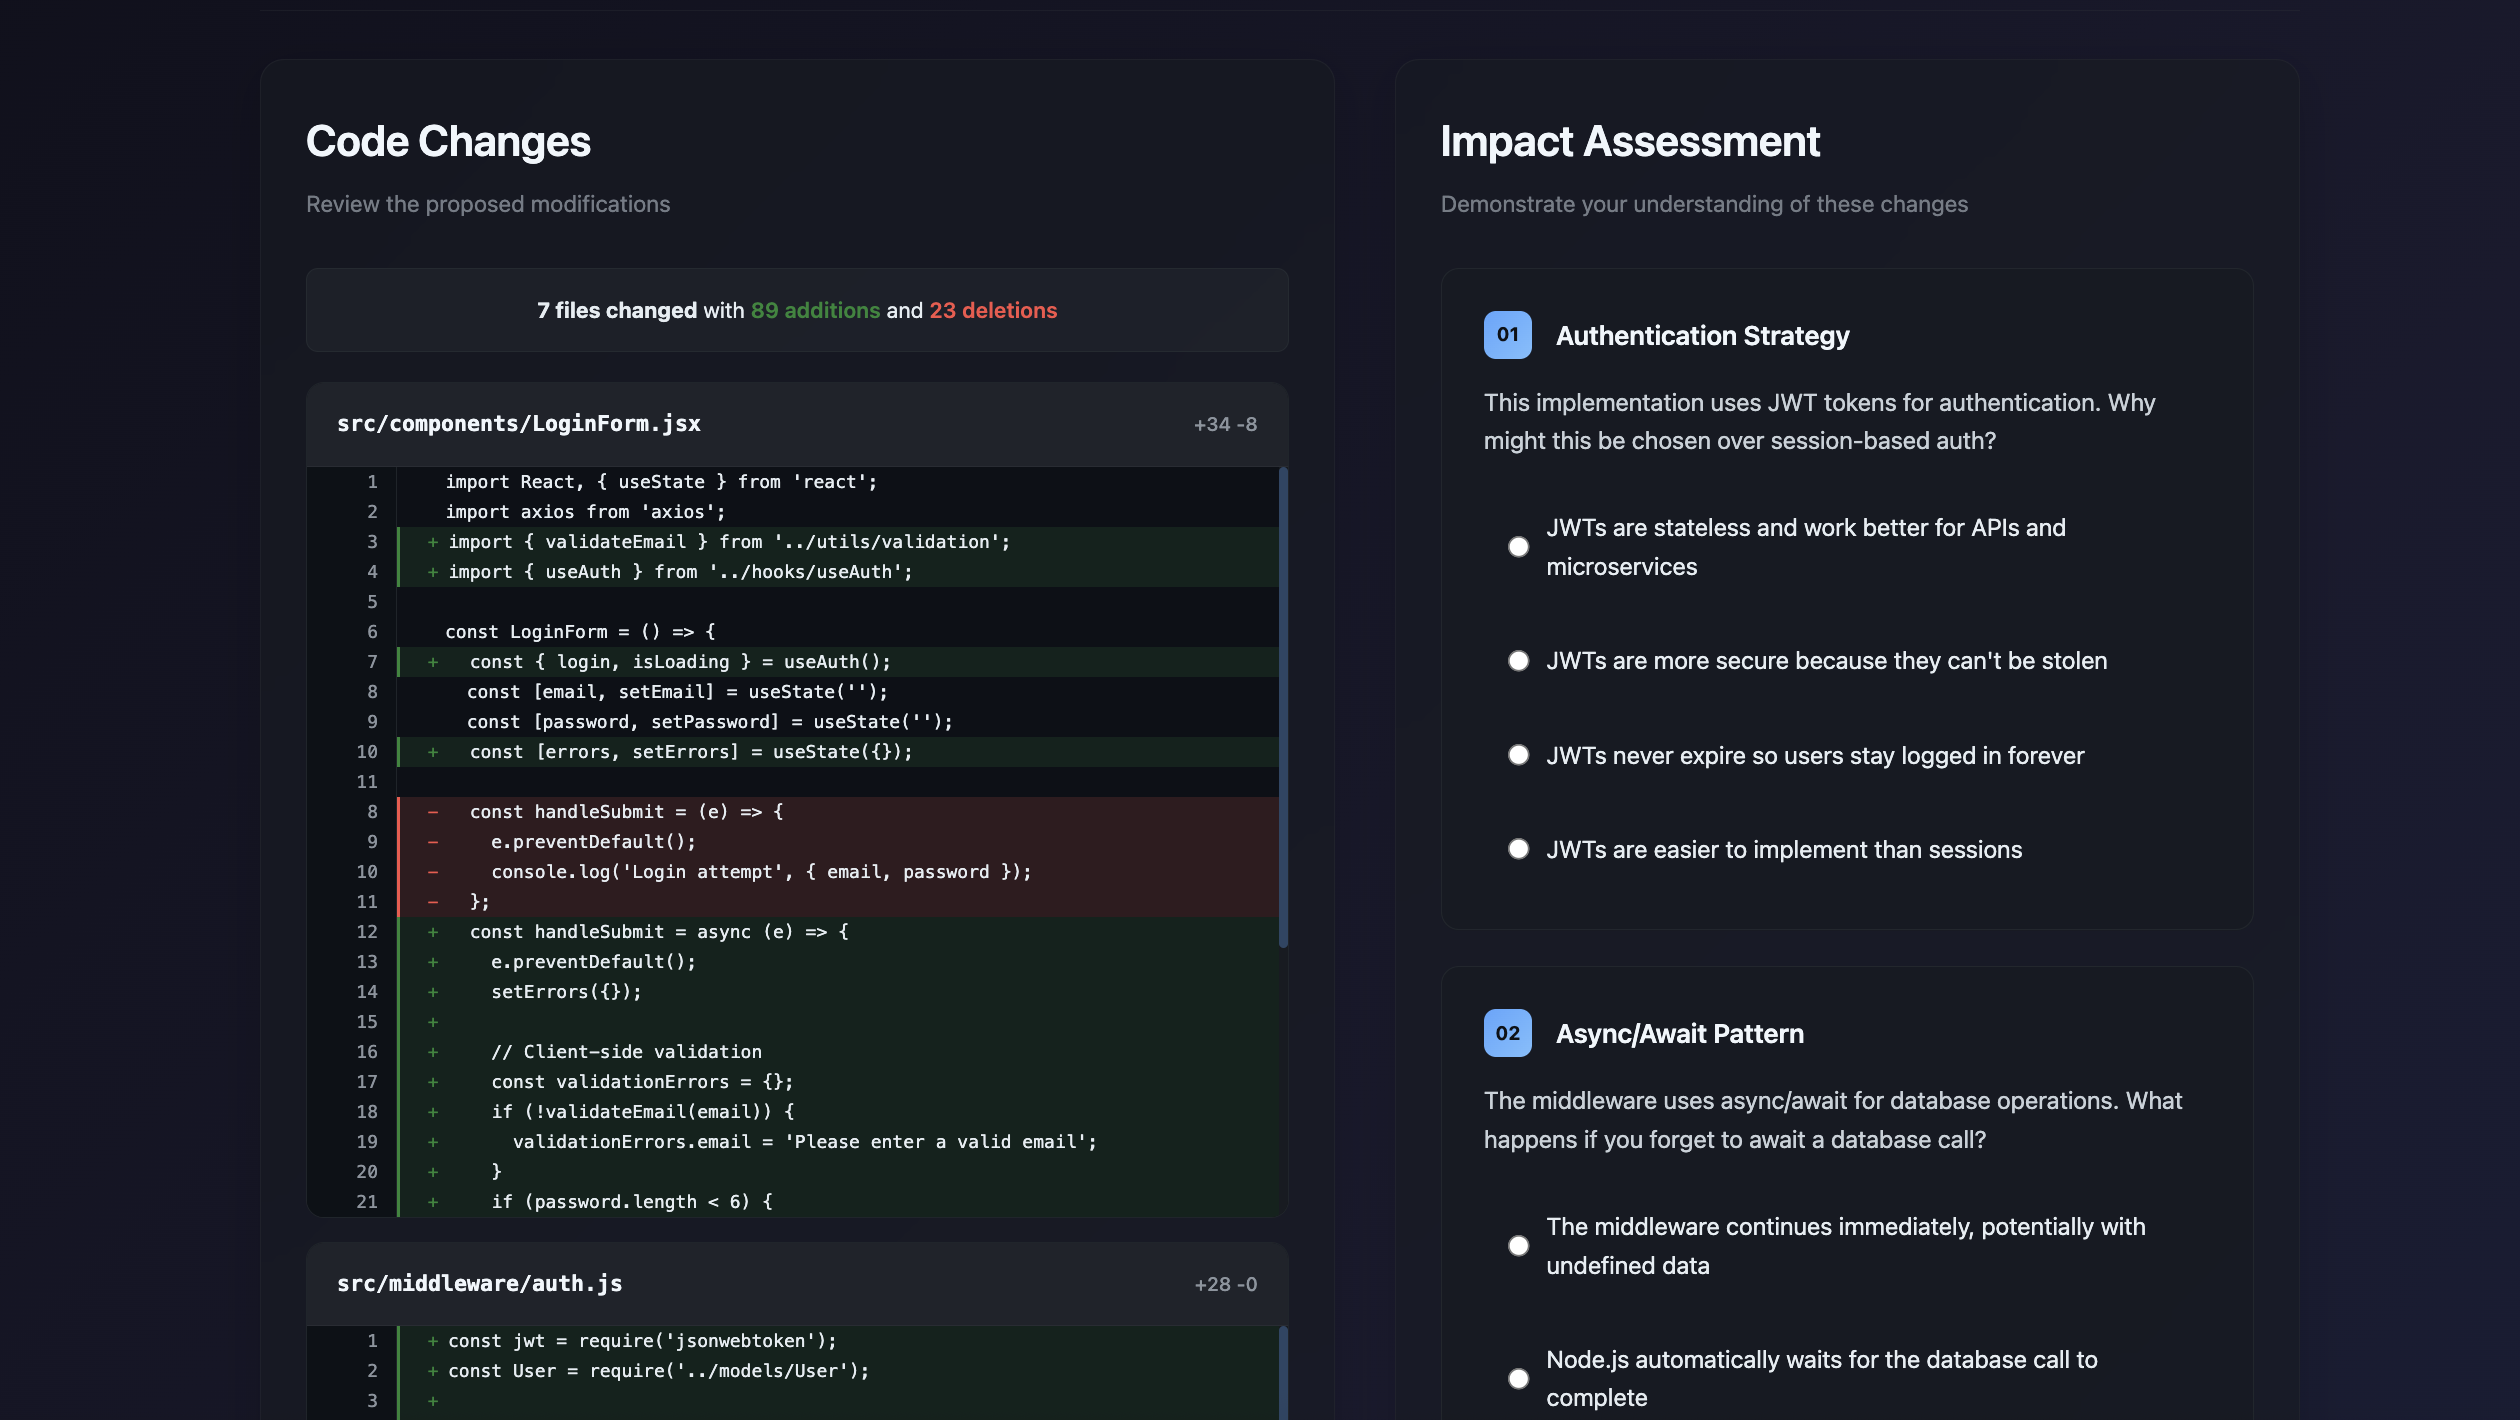Click the 01 Authentication Strategy badge

point(1508,335)
